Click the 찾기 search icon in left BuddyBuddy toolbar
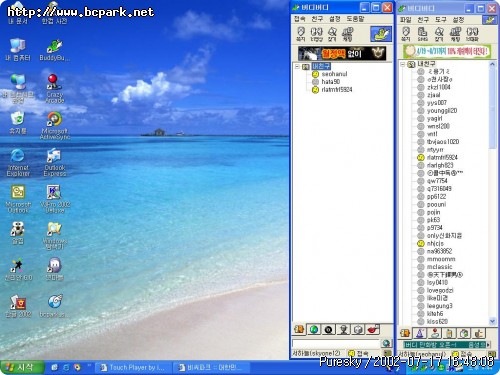Screen dimensions: 500x375 coord(332,34)
